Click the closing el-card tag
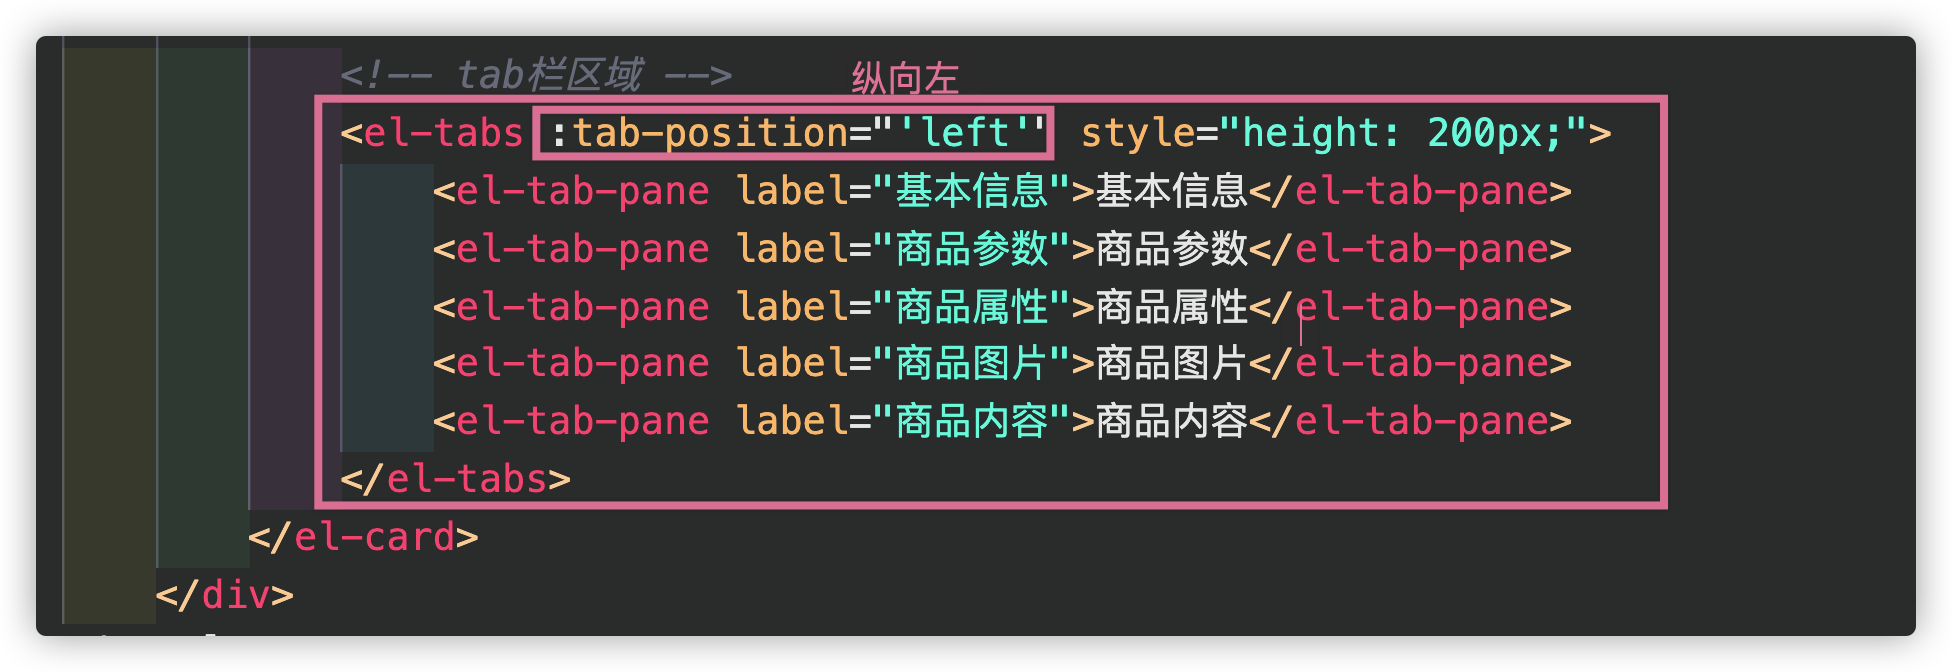Image resolution: width=1952 pixels, height=672 pixels. [363, 537]
